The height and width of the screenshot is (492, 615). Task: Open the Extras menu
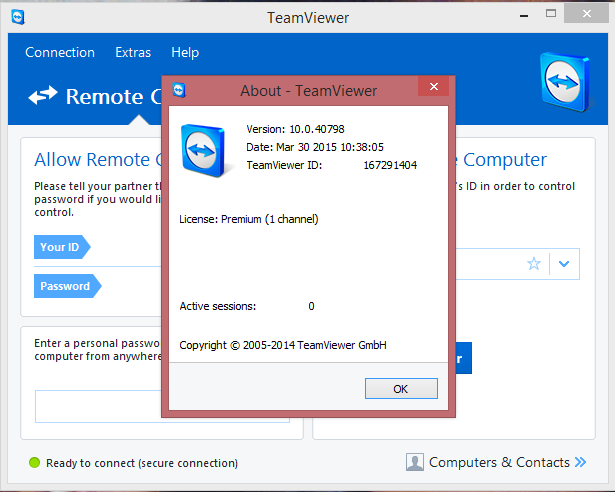tap(133, 52)
